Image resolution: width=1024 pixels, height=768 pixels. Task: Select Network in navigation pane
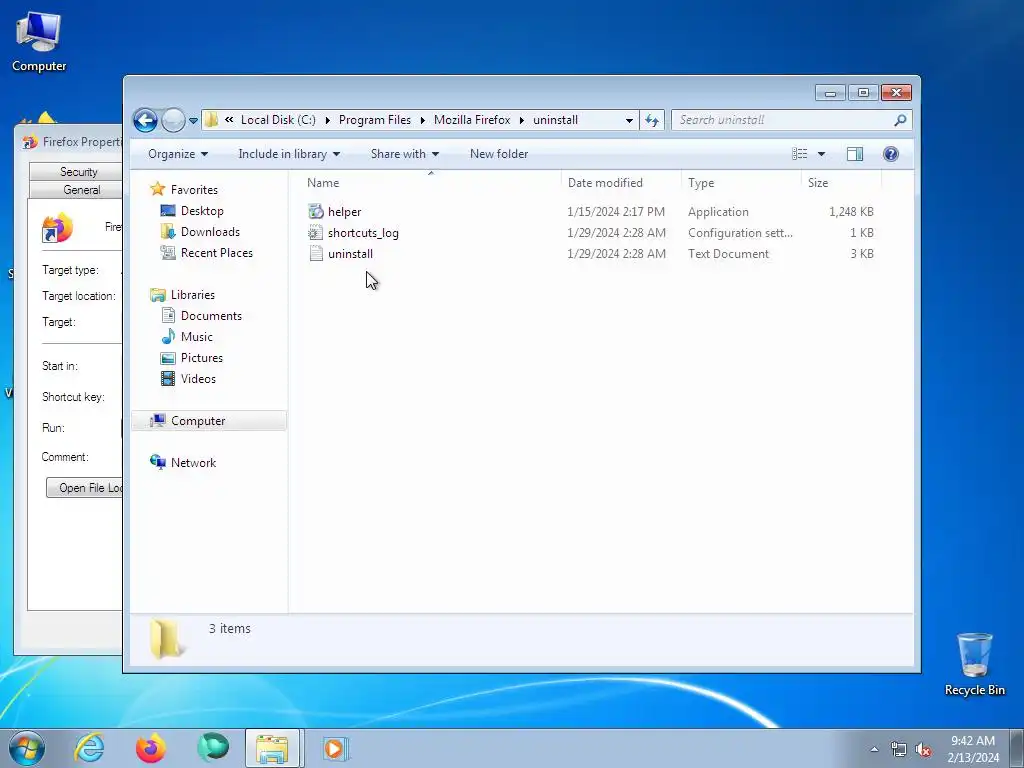[193, 462]
